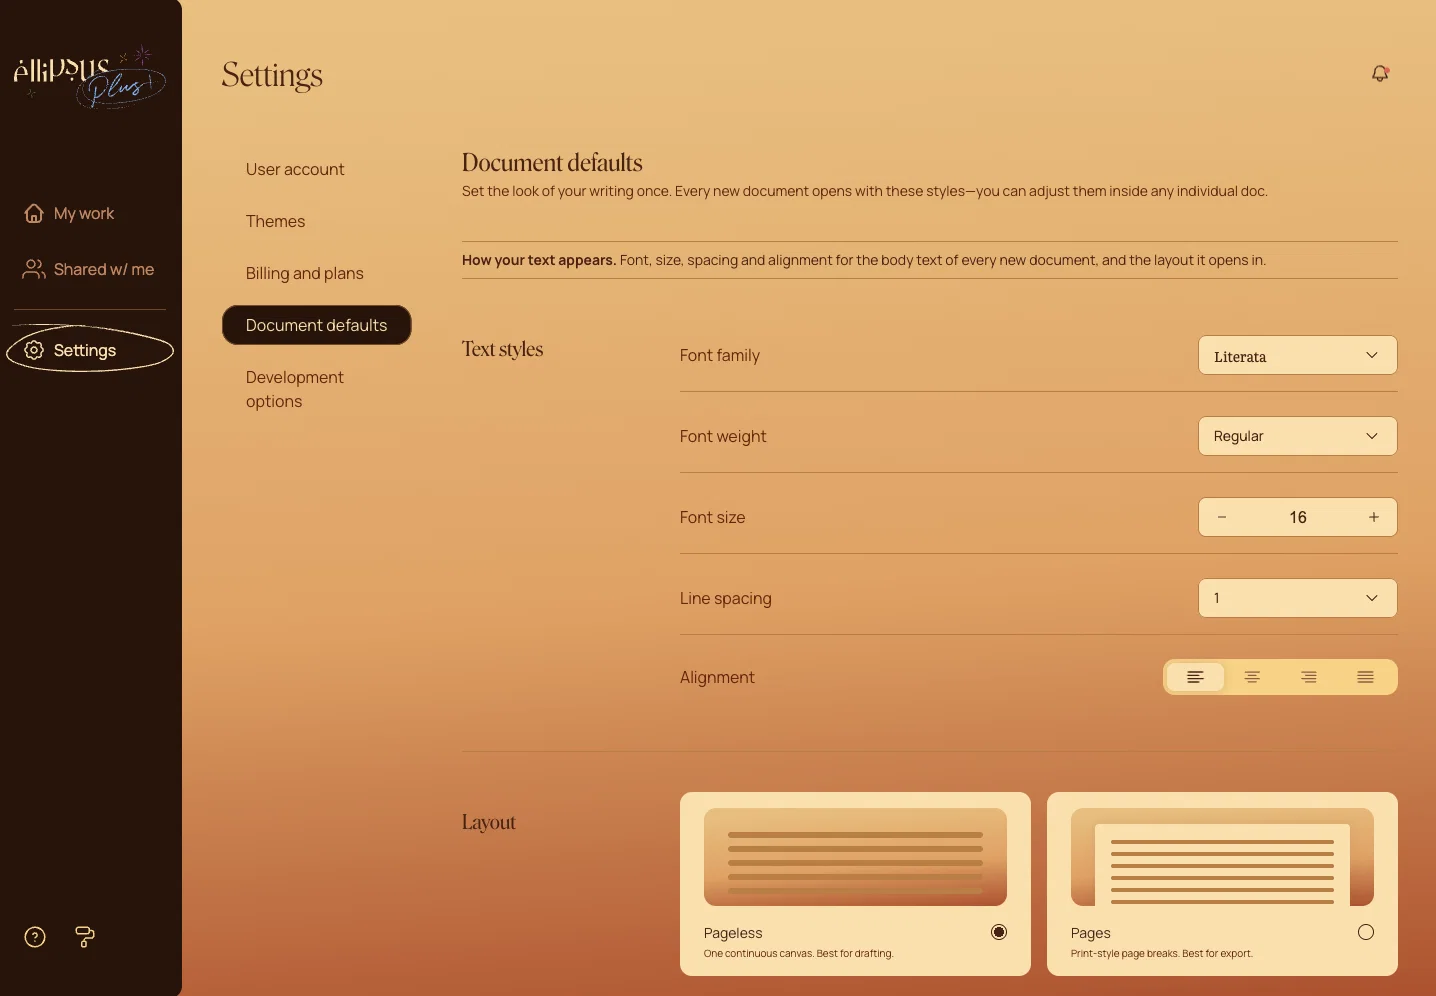Switch to the Themes settings tab
This screenshot has height=996, width=1436.
point(276,222)
